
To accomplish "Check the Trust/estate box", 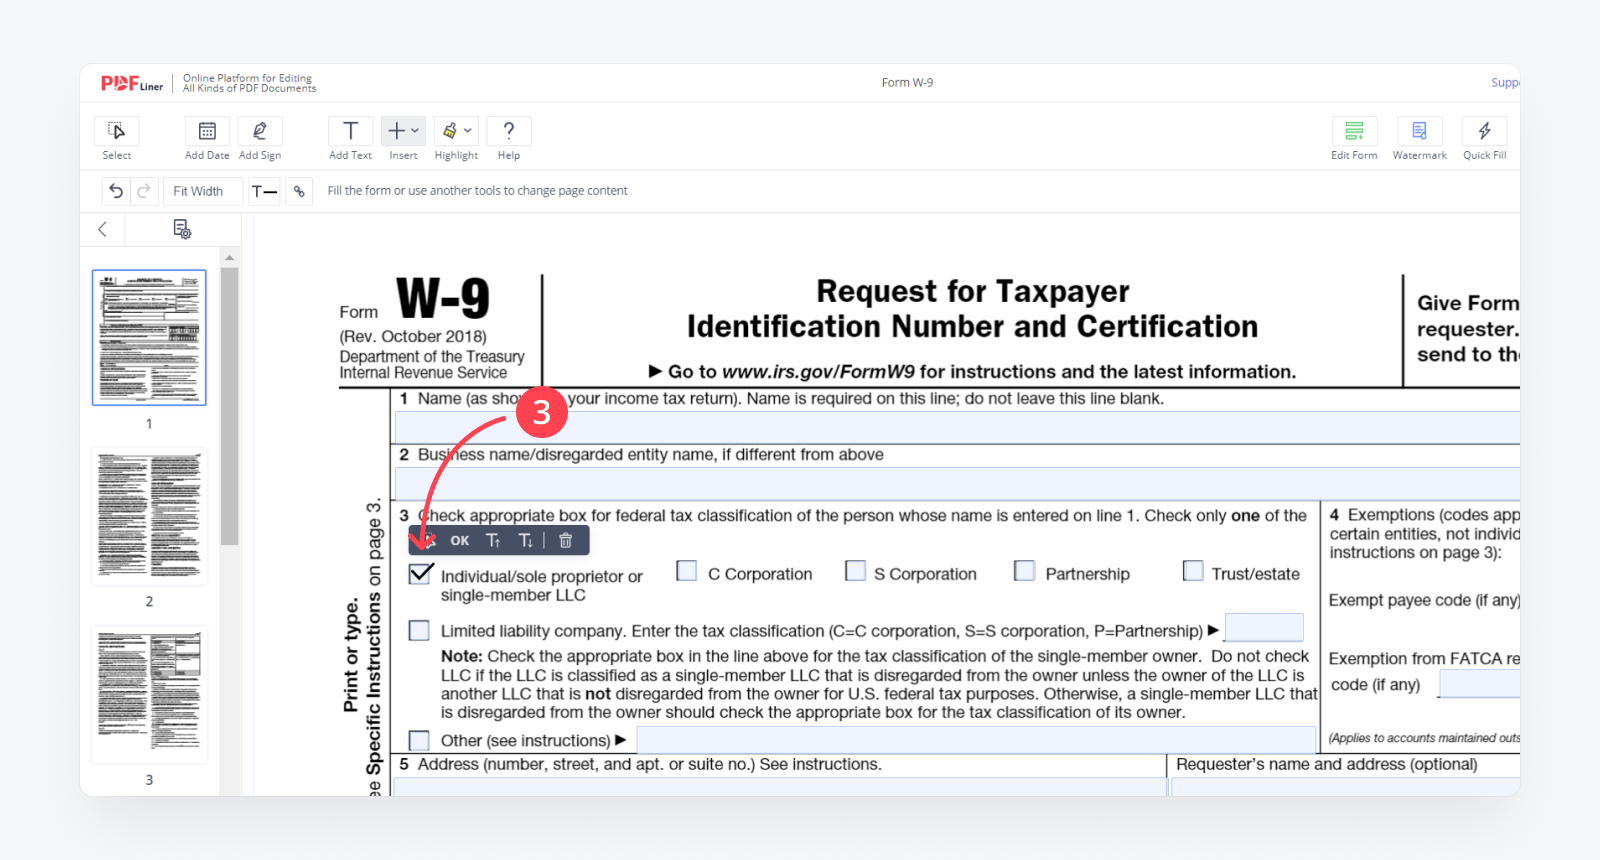I will point(1193,571).
